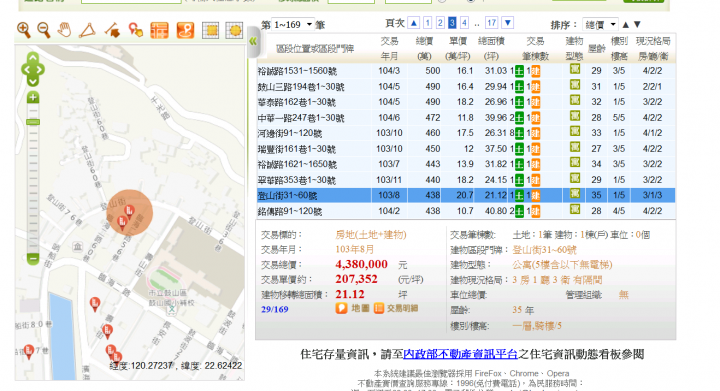Viewport: 720px width, 391px height.
Task: Click the 屋齡 column header
Action: coord(596,49)
